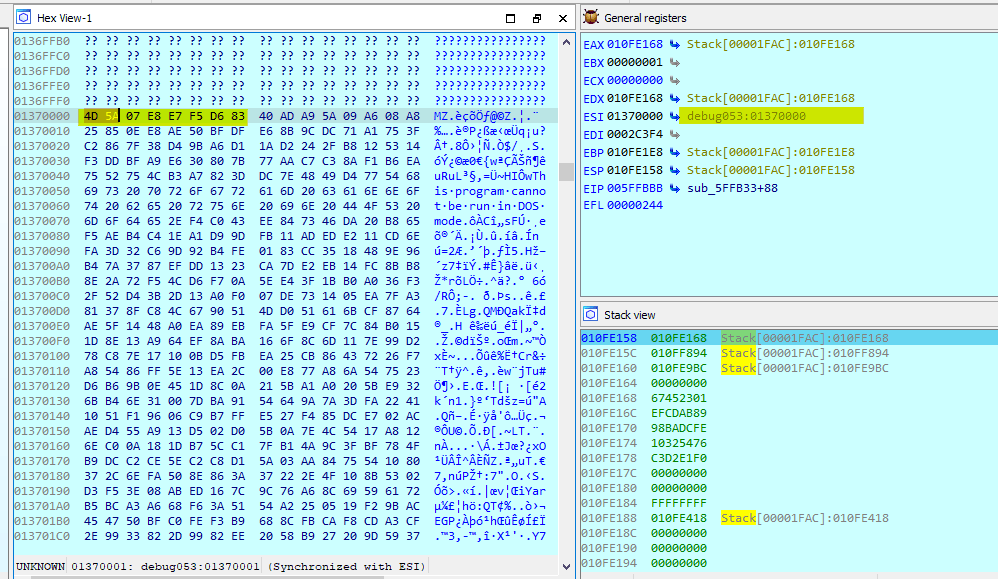The width and height of the screenshot is (998, 579).
Task: Click hex row address 01370050
Action: [42, 192]
